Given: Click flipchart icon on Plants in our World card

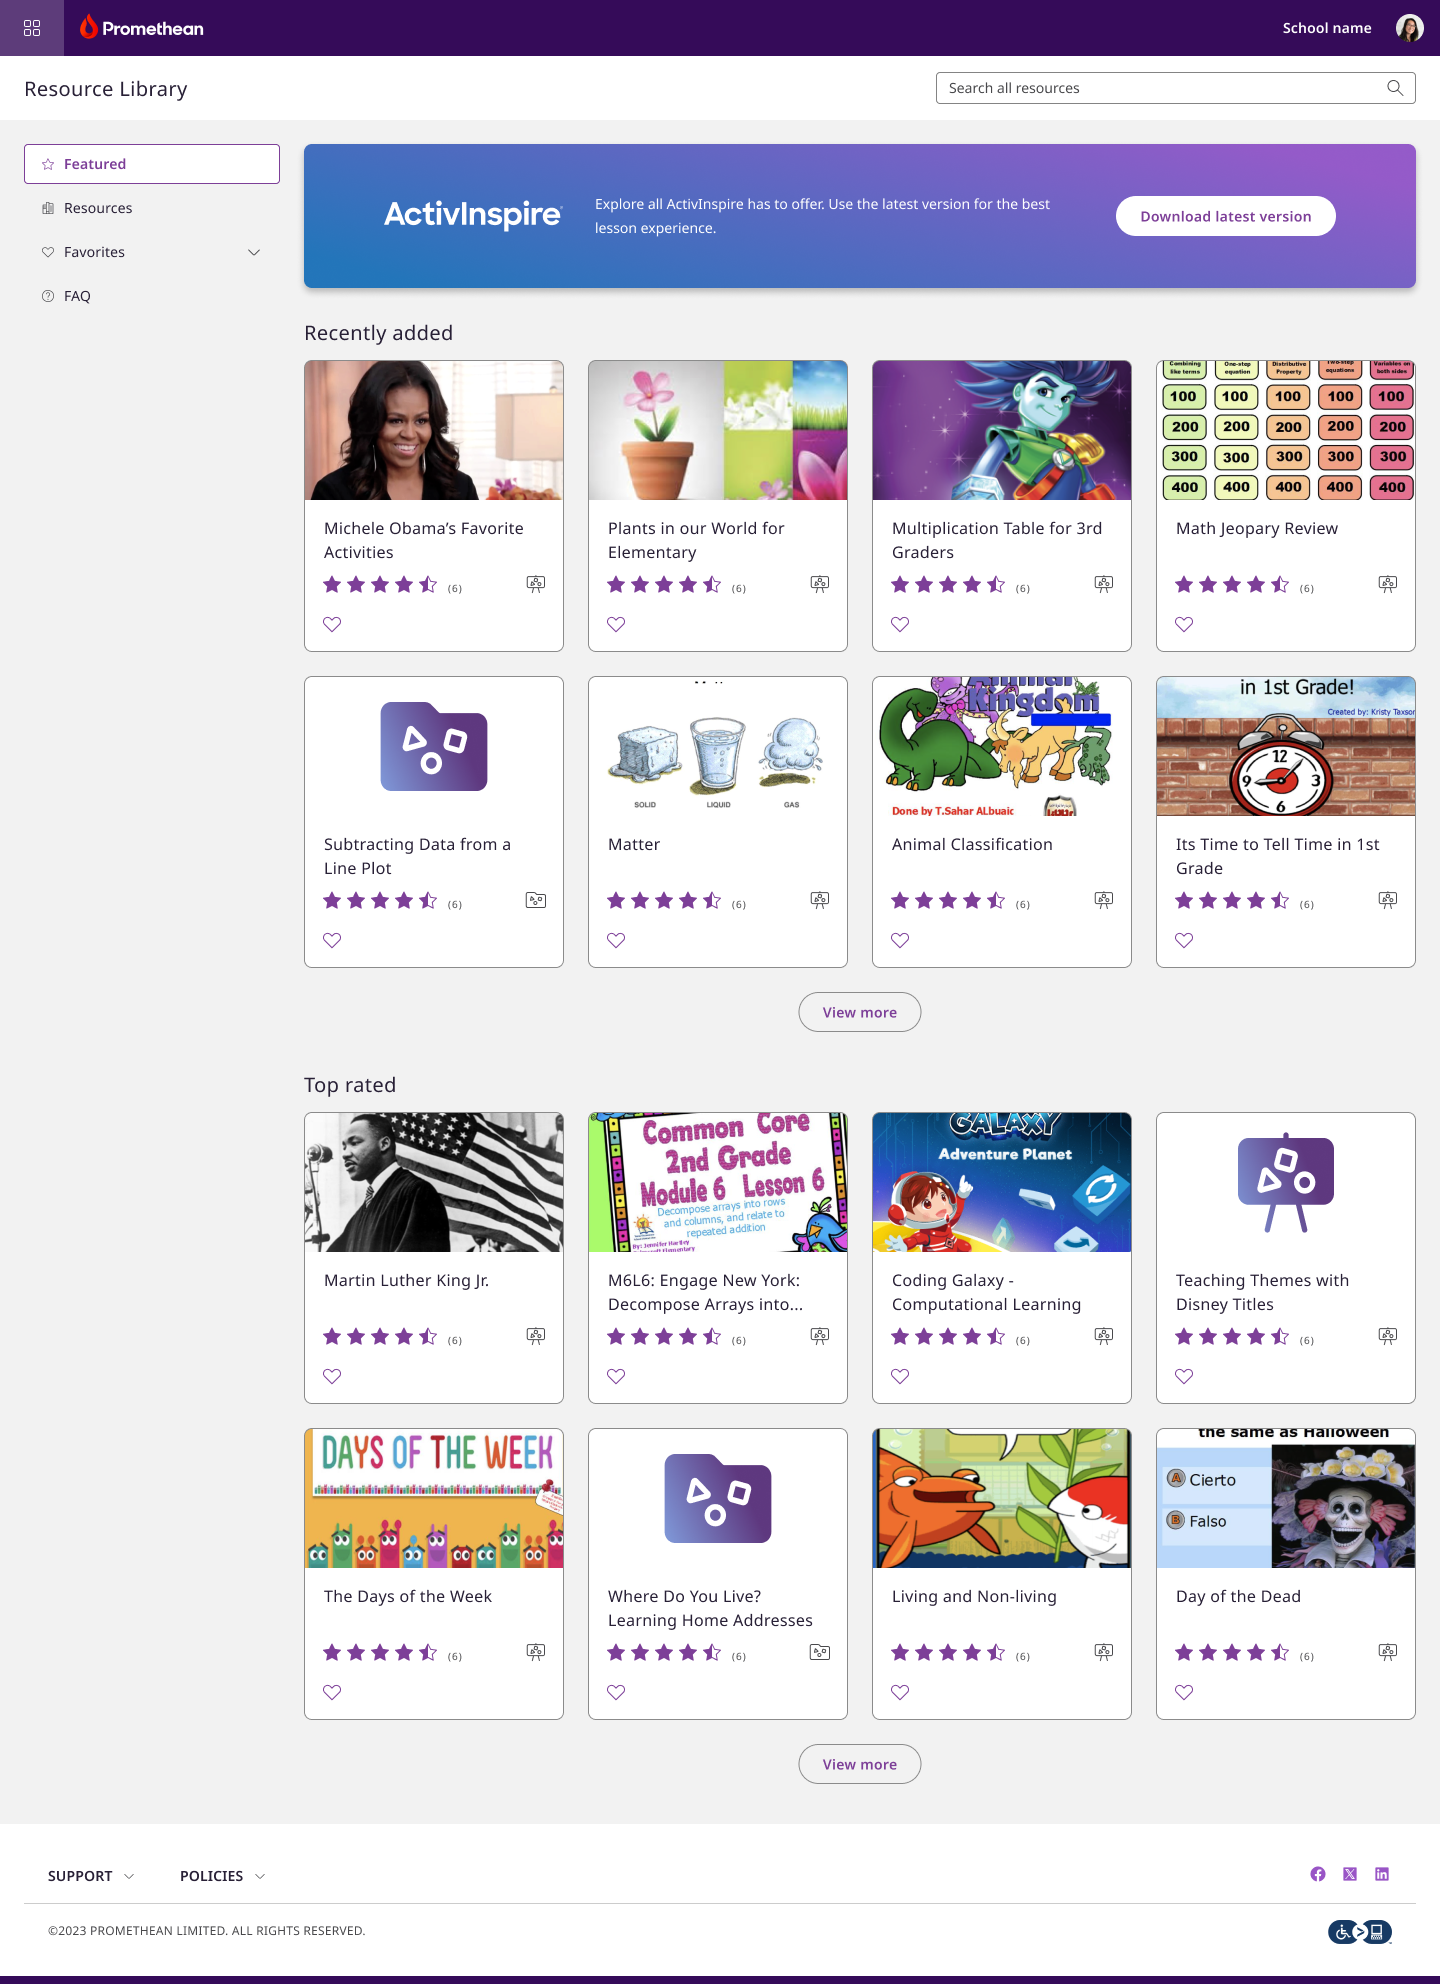Looking at the screenshot, I should pyautogui.click(x=820, y=584).
